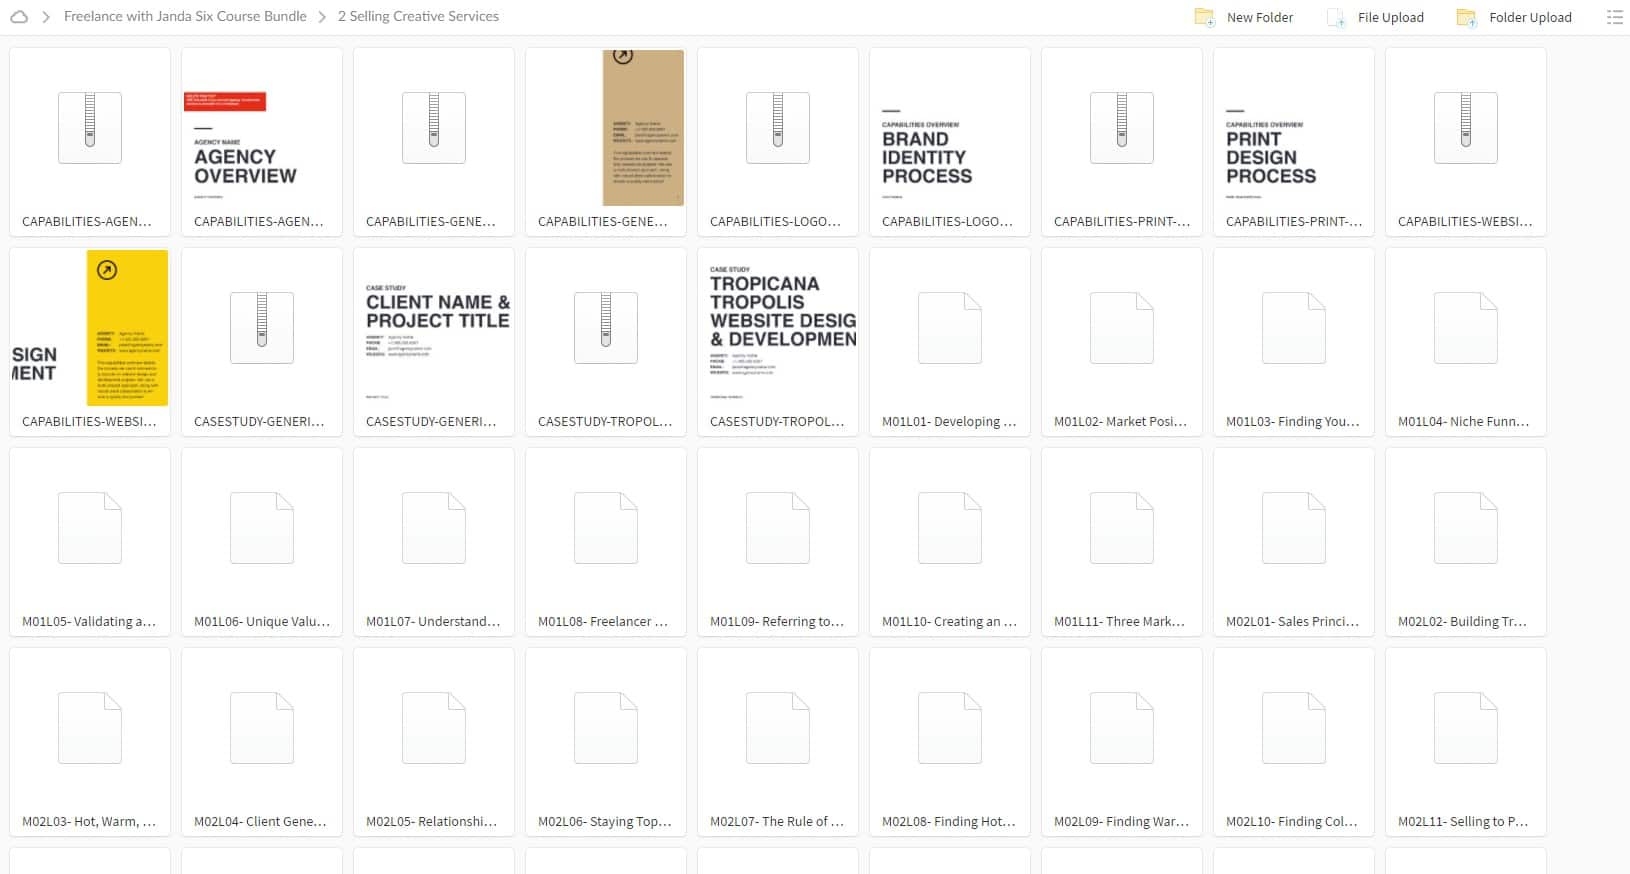Screen dimensions: 1630x874
Task: Click the File Upload button
Action: pyautogui.click(x=1375, y=17)
